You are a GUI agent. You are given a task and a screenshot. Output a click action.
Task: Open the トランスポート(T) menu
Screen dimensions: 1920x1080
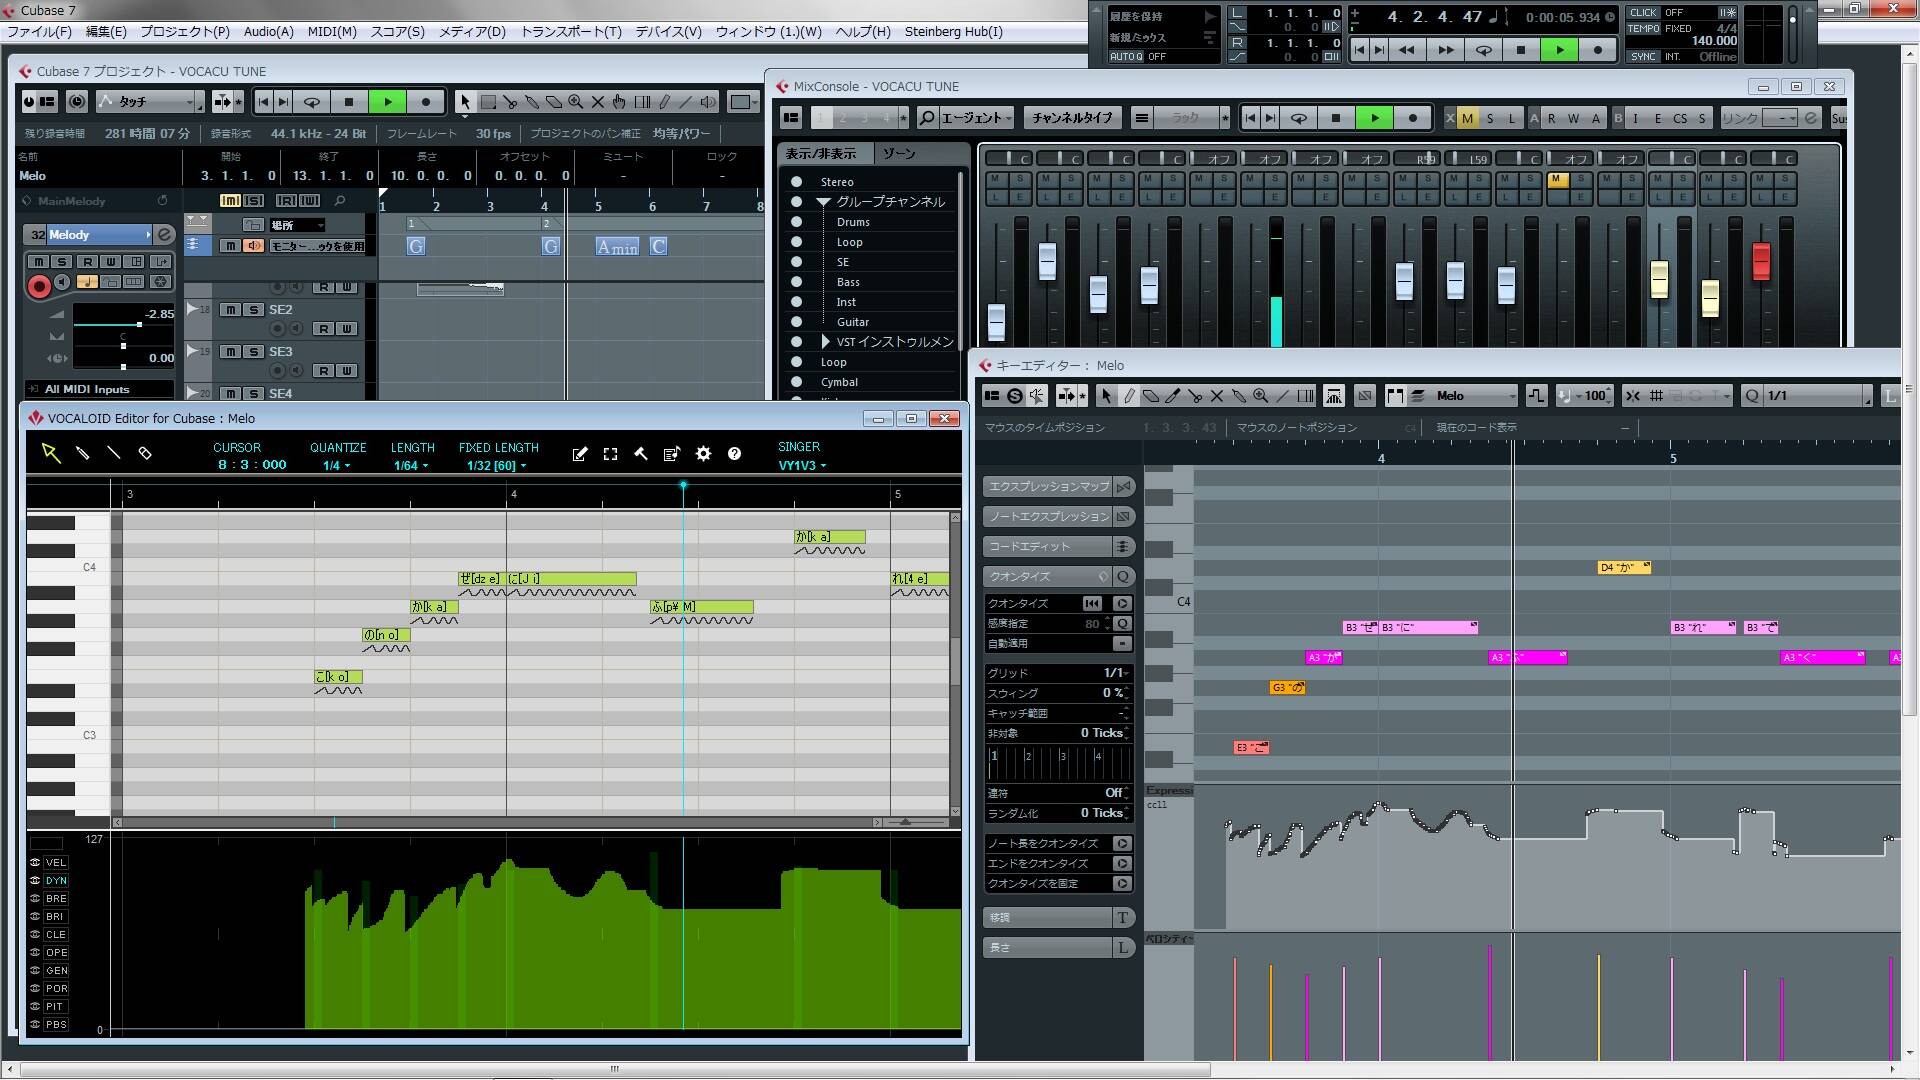(571, 32)
